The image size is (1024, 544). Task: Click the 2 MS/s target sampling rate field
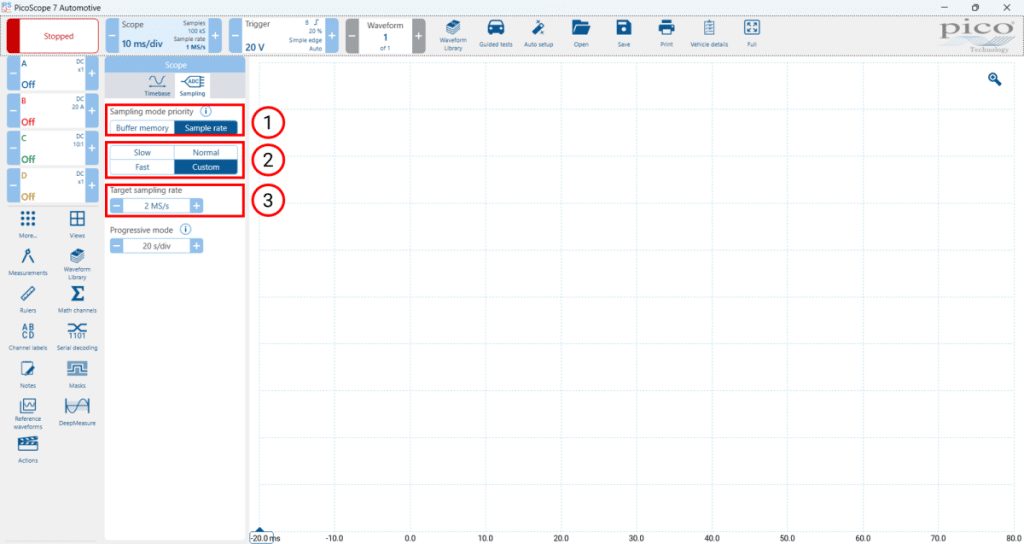click(156, 206)
